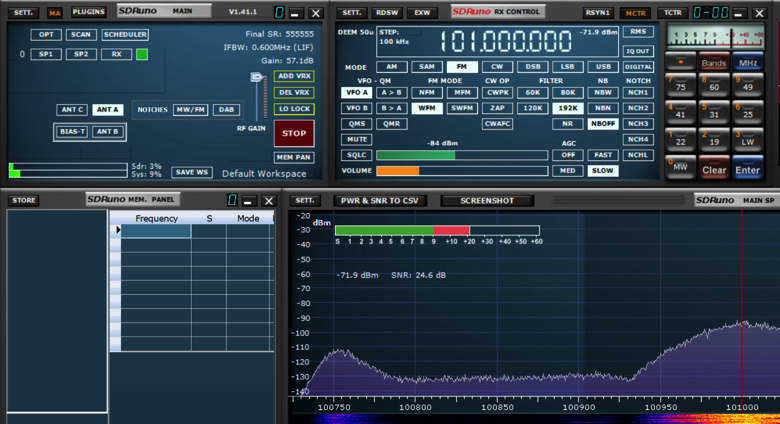Viewport: 780px width, 424px height.
Task: Click the red Clear keypad button
Action: click(714, 169)
